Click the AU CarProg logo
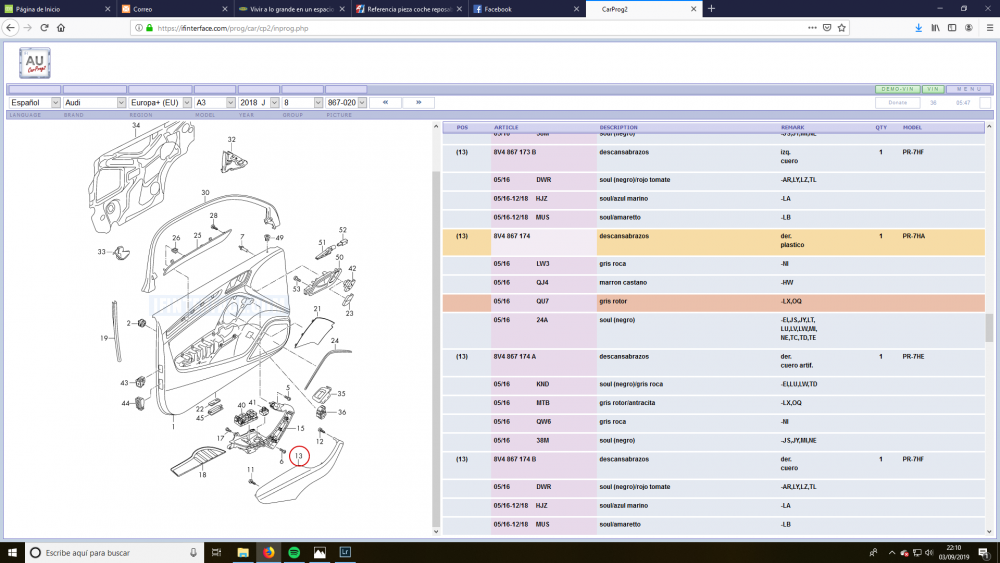 click(34, 62)
